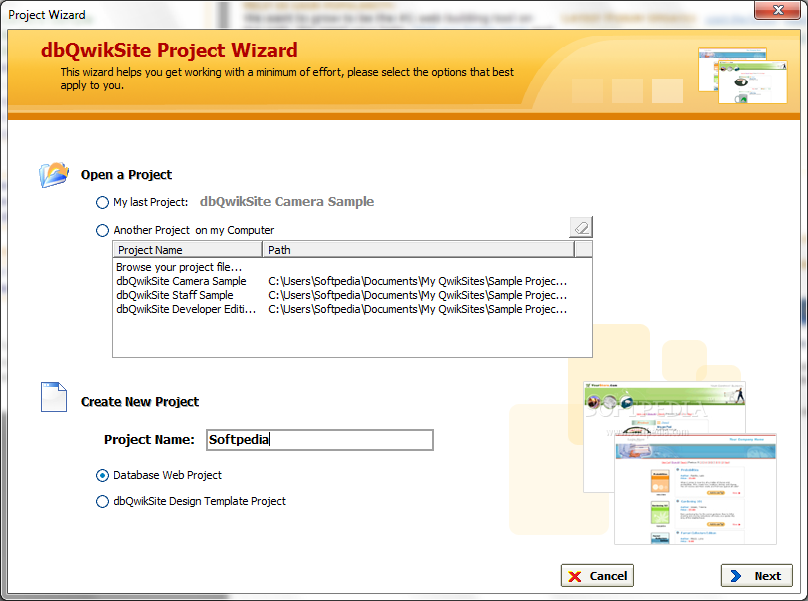
Task: Click the blank page icon beside Create New Project
Action: [54, 397]
